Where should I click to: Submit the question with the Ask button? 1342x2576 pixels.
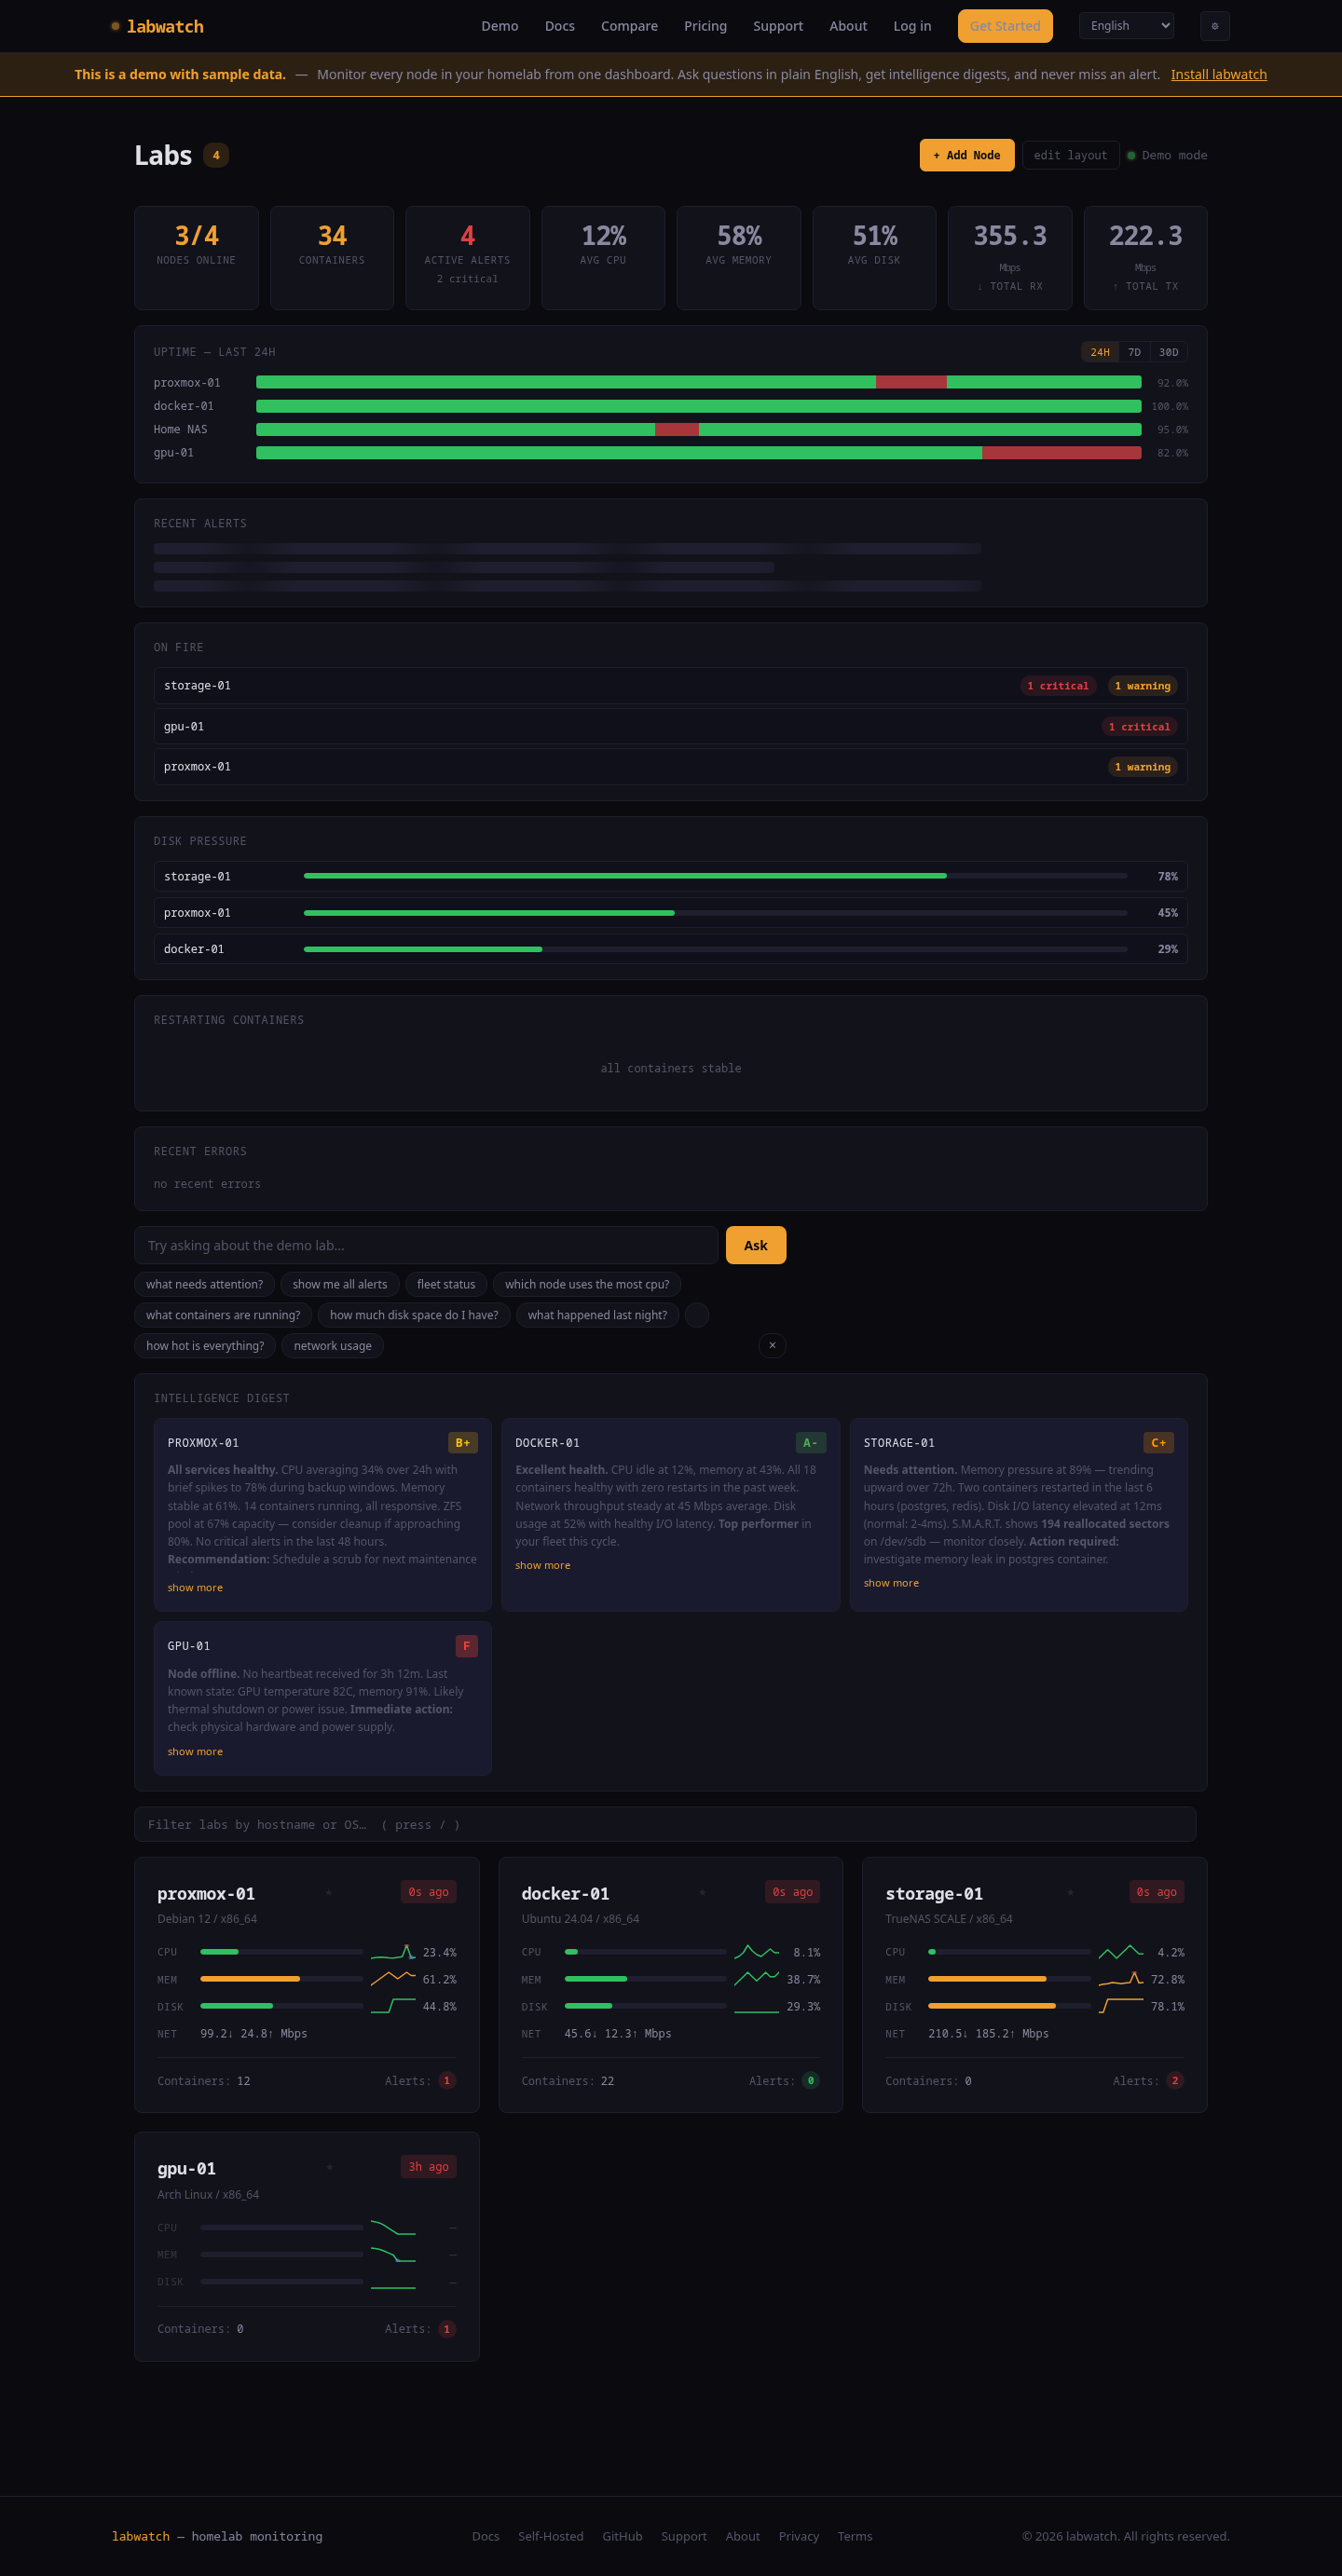click(x=755, y=1245)
